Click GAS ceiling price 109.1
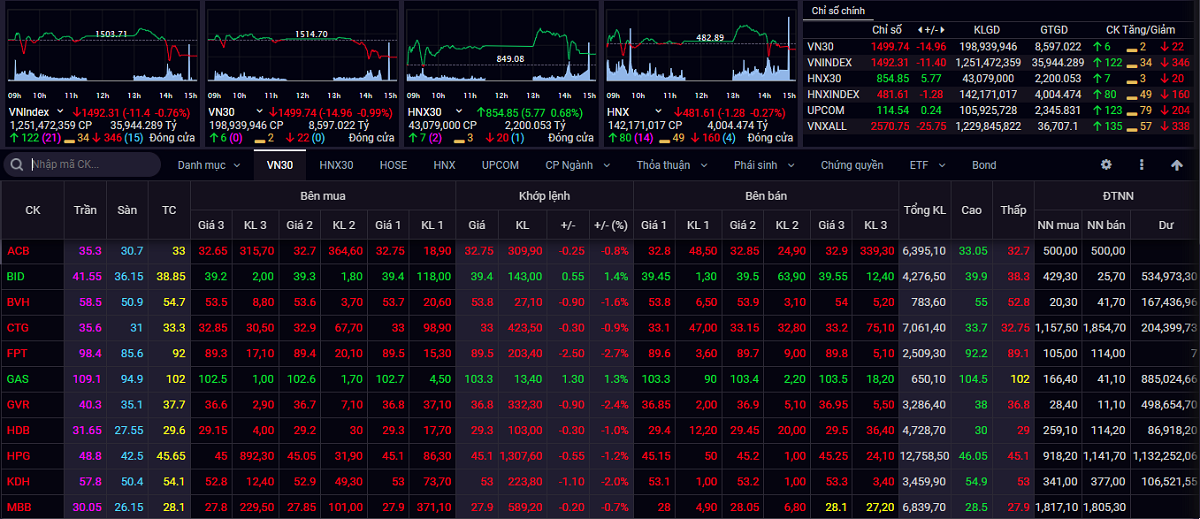 point(87,379)
